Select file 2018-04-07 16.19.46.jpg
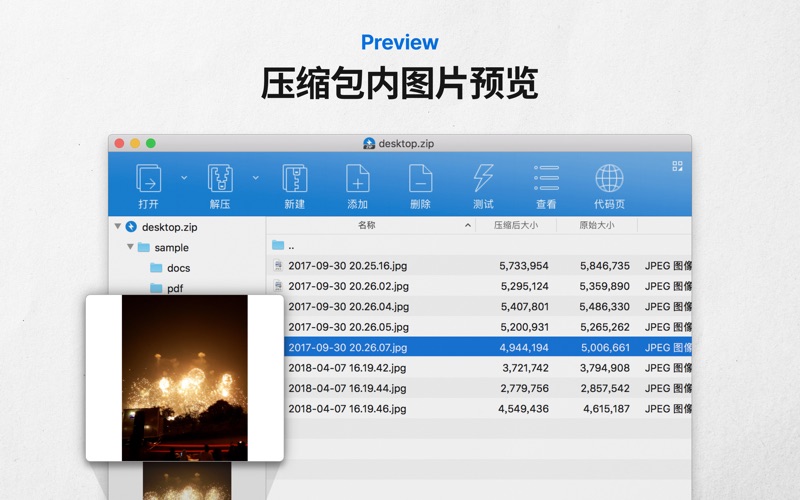The width and height of the screenshot is (800, 500). point(347,409)
